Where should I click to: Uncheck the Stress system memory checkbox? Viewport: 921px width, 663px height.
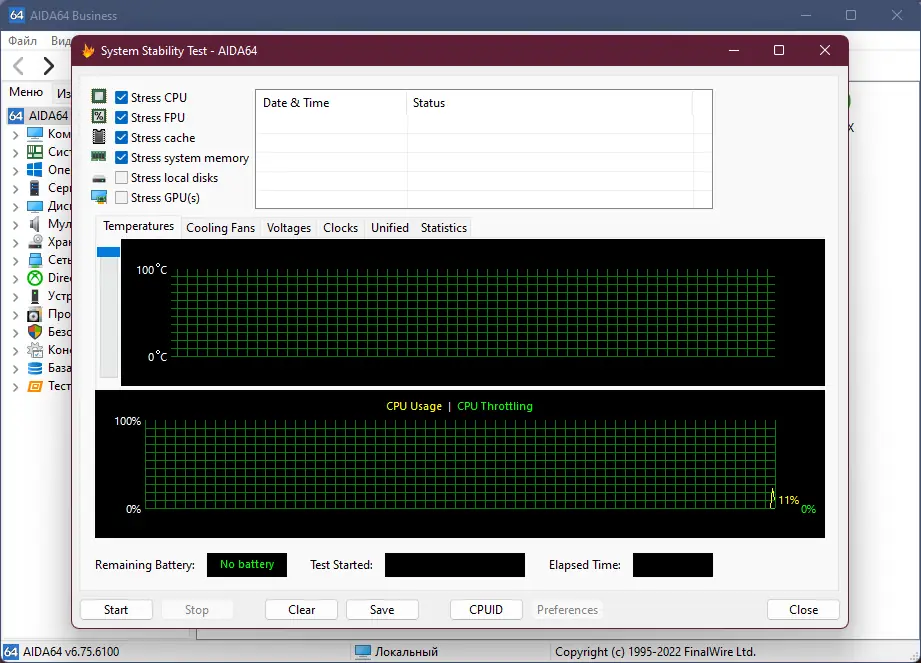tap(122, 157)
